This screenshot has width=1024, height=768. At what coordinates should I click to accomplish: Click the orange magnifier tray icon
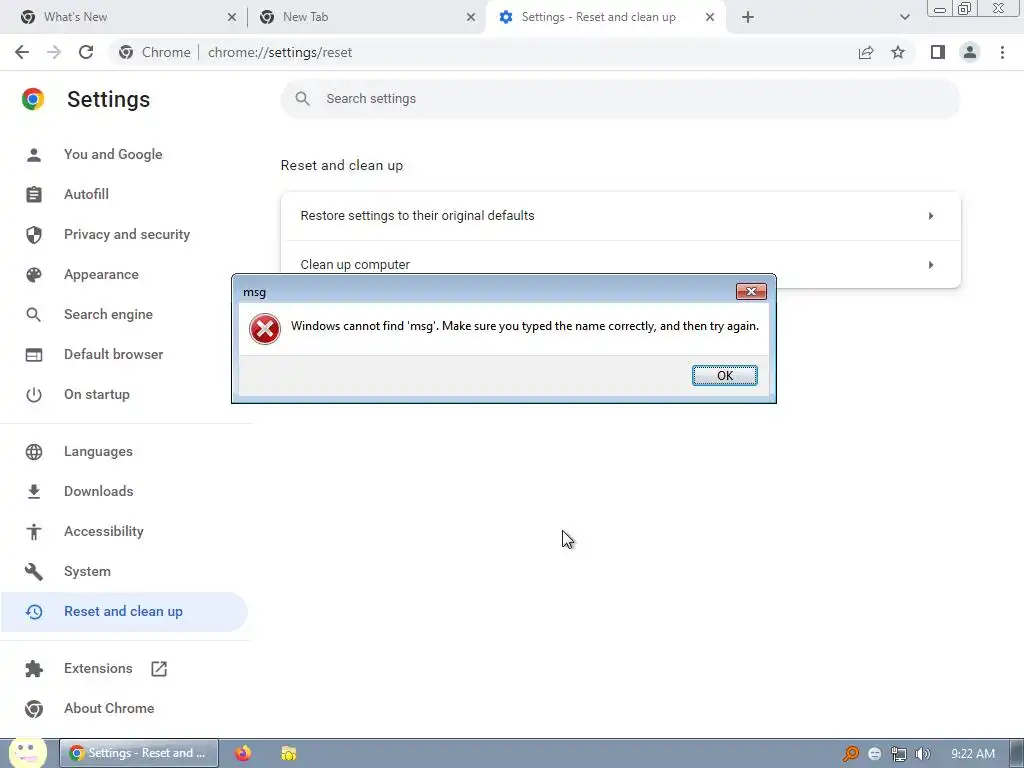click(850, 754)
